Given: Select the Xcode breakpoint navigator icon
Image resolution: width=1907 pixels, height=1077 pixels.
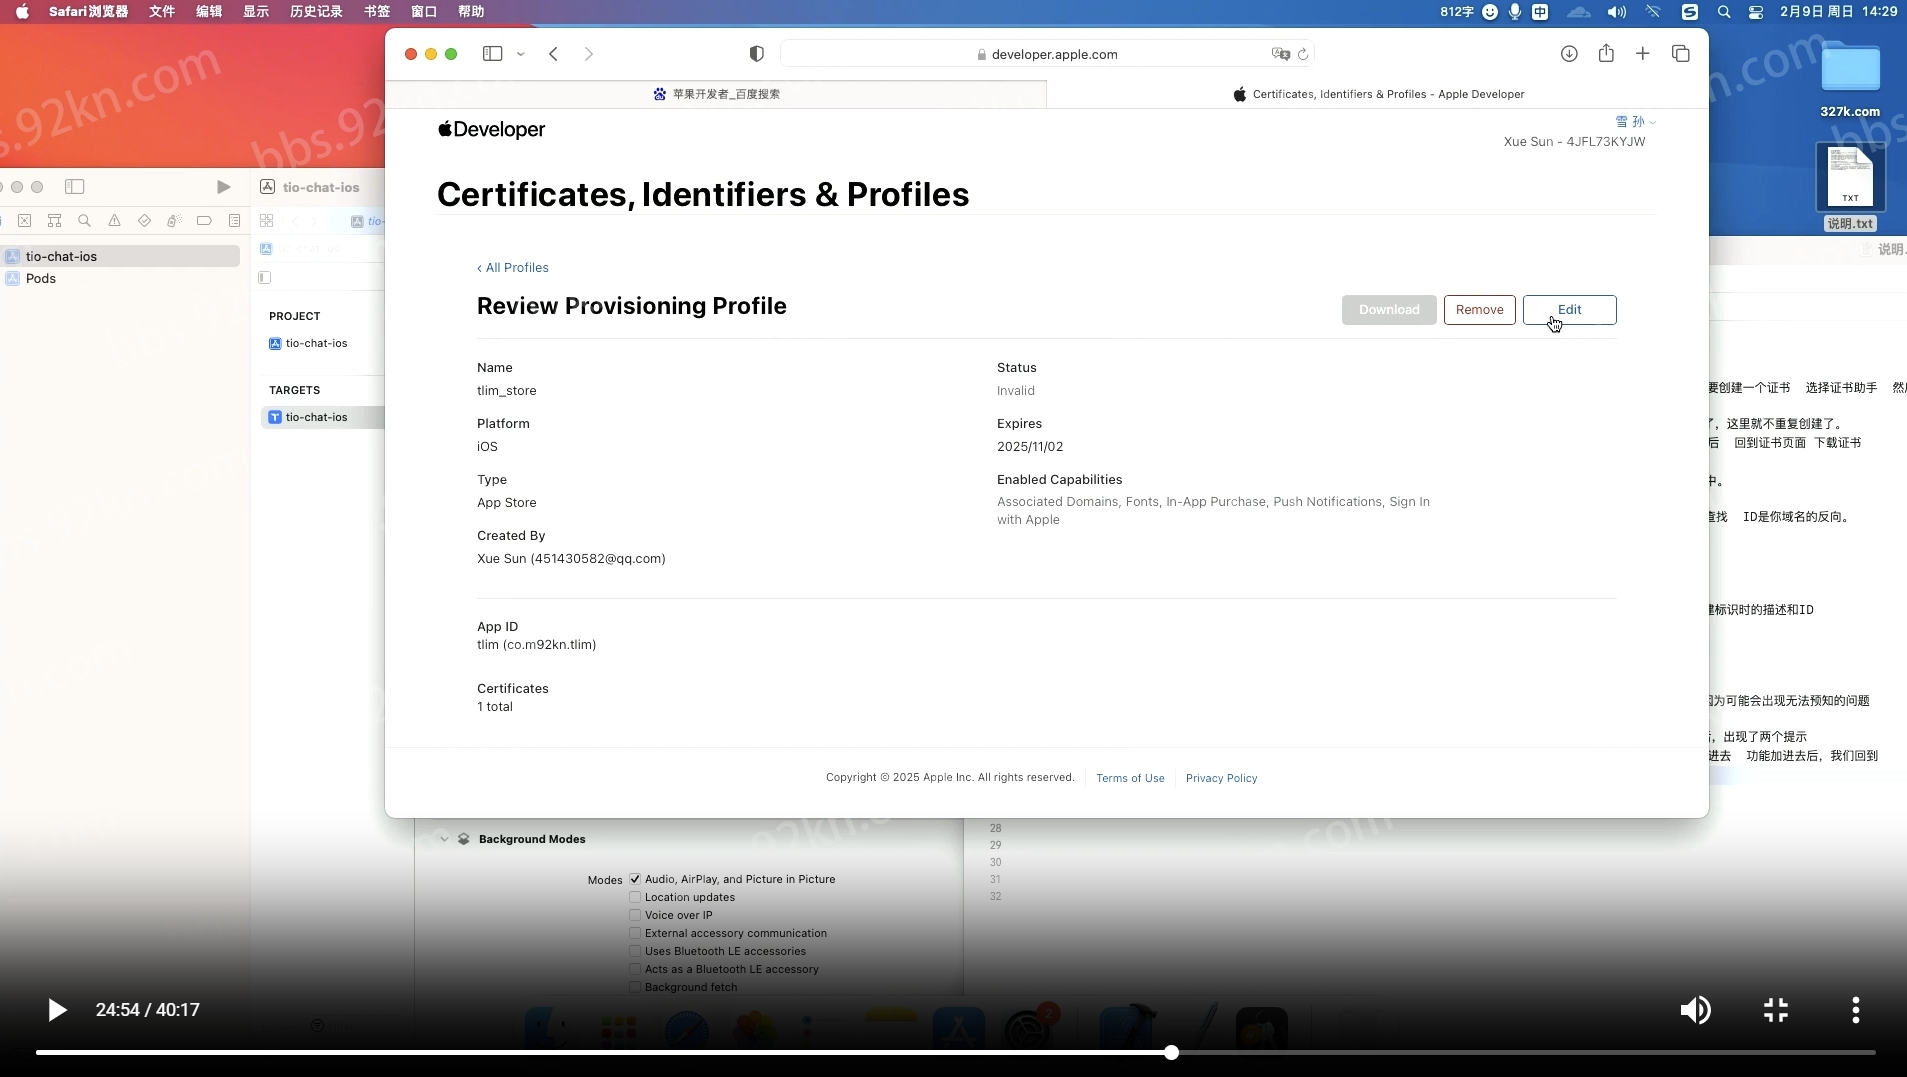Looking at the screenshot, I should click(x=204, y=221).
